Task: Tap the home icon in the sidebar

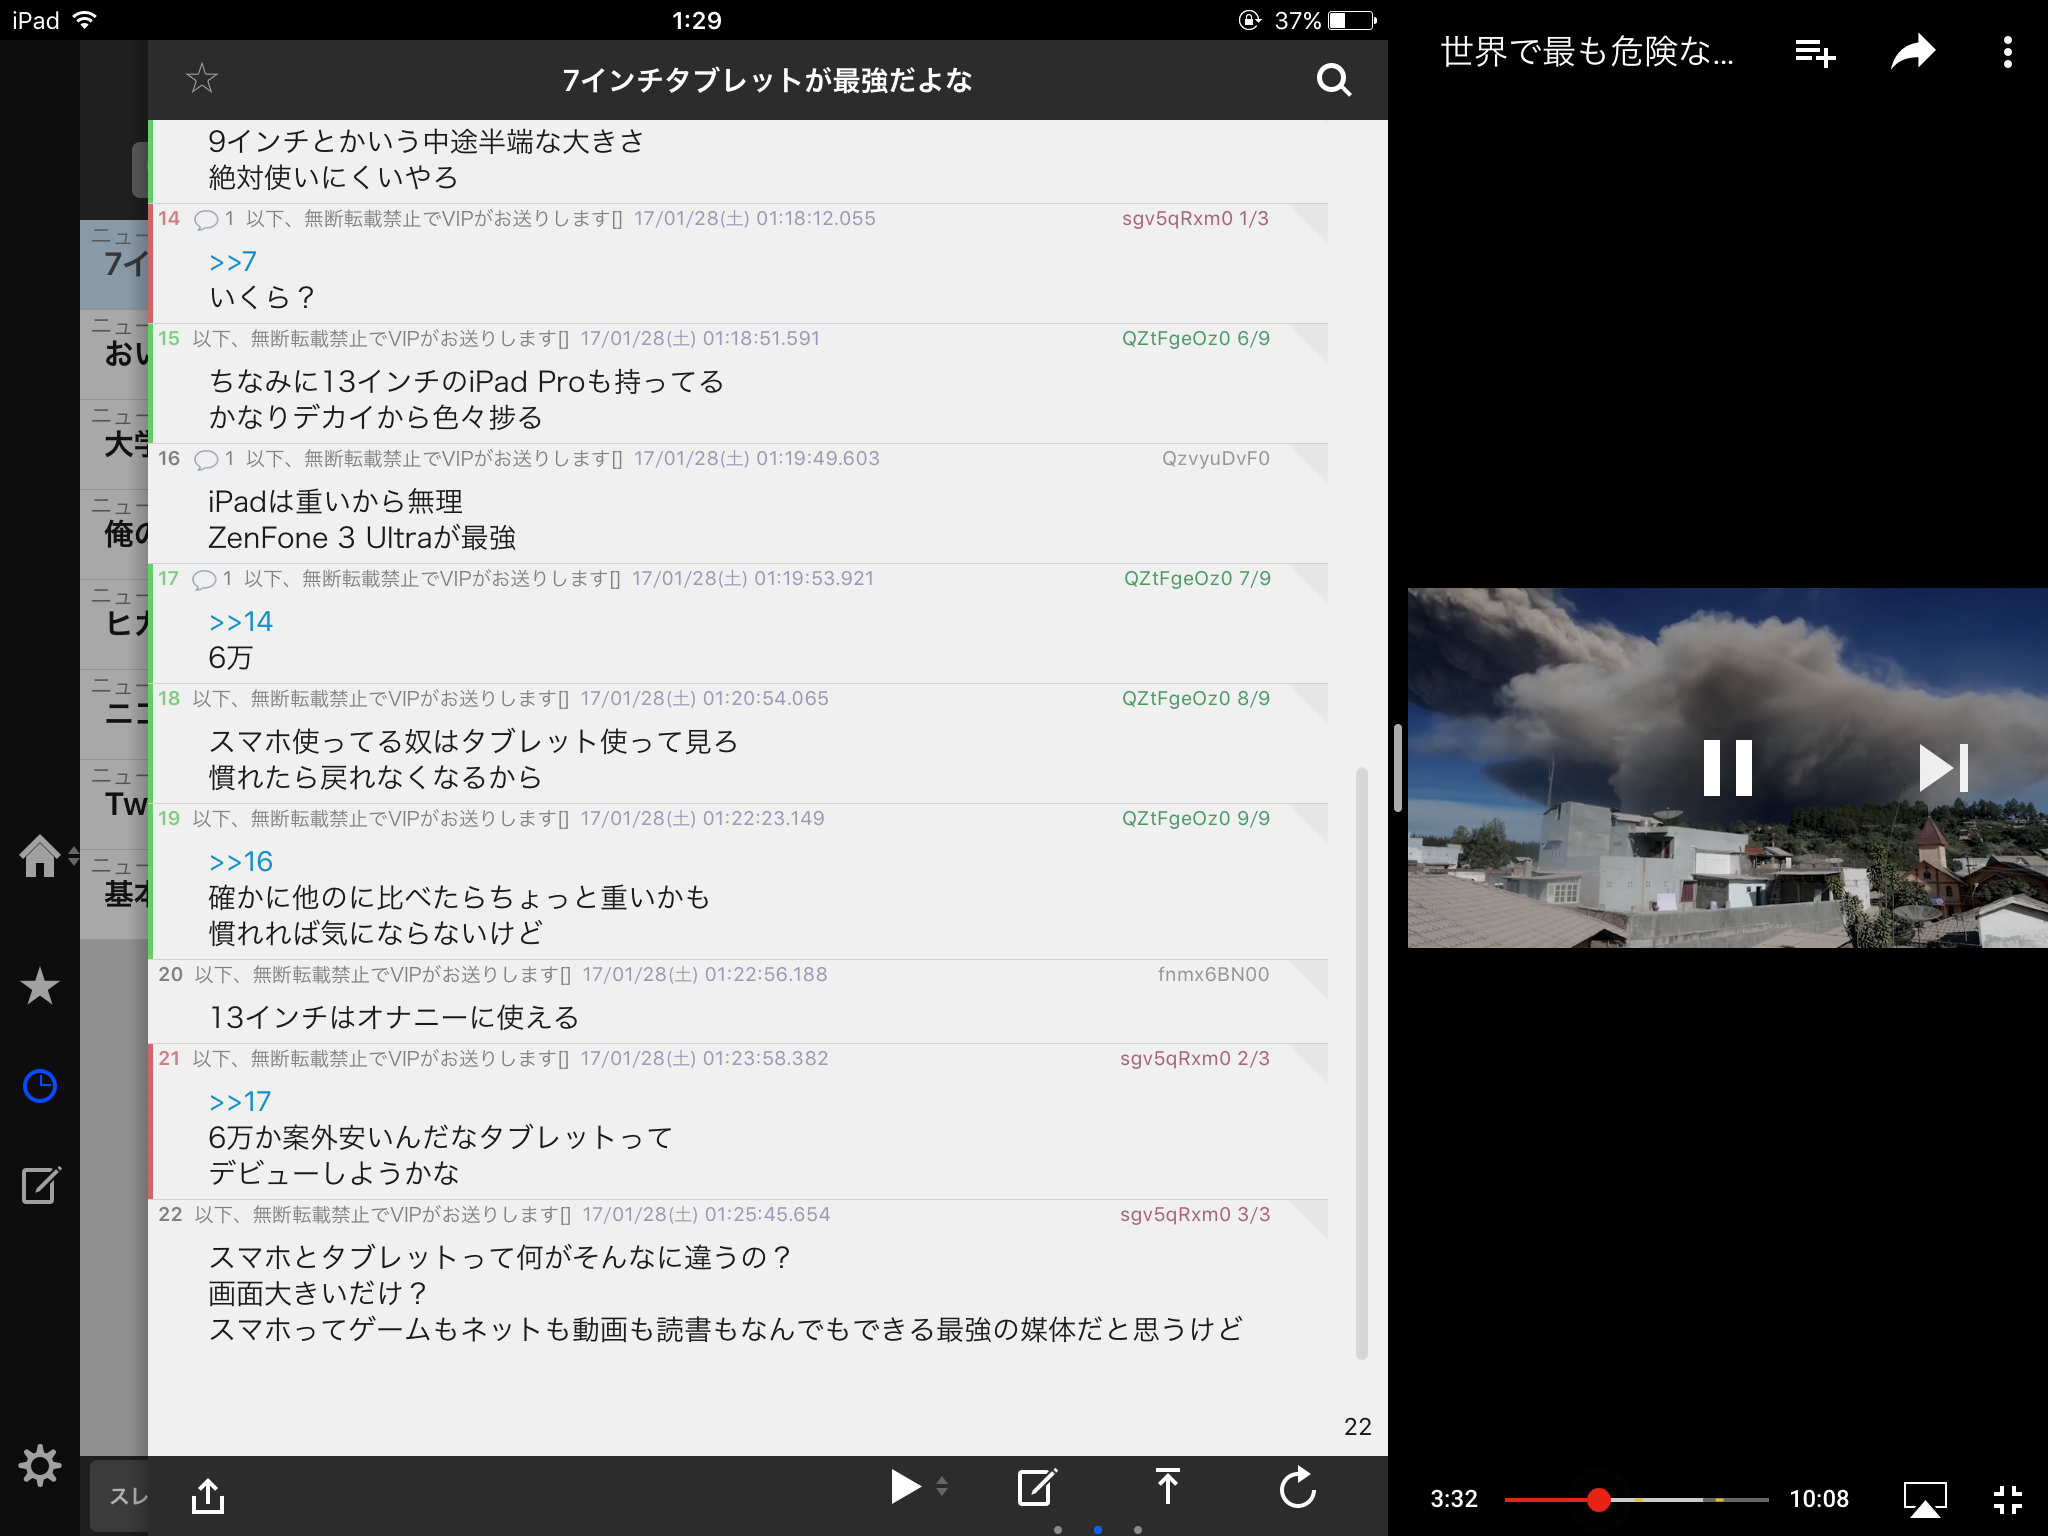Action: pos(40,856)
